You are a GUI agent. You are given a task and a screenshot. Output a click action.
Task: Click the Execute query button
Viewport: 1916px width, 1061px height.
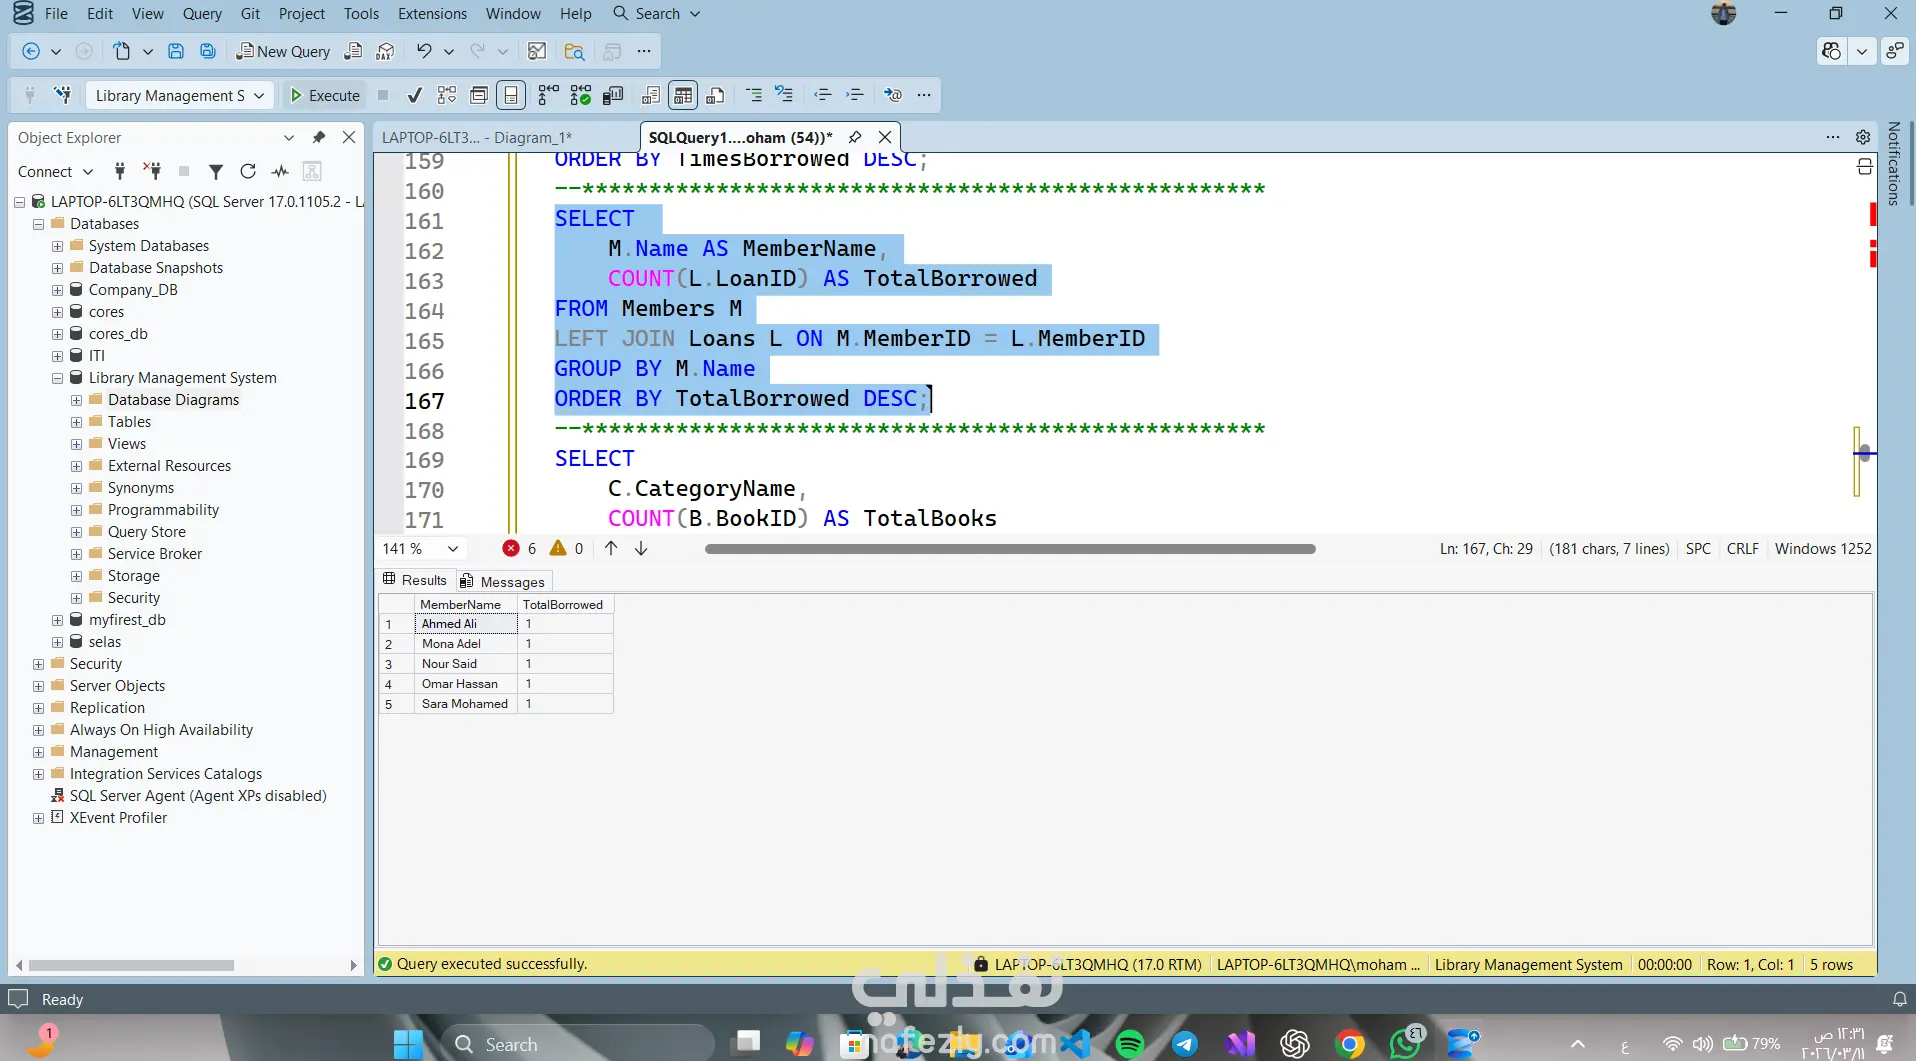click(324, 95)
